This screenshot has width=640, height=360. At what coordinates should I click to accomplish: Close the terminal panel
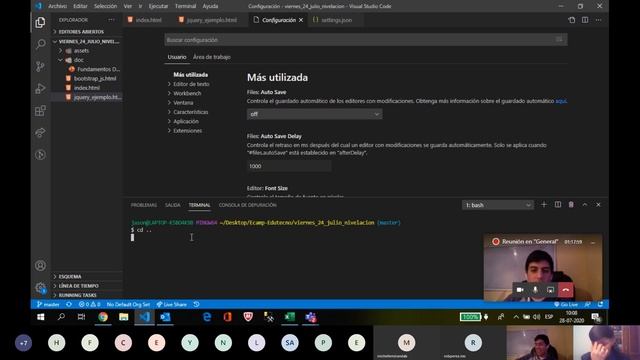(x=598, y=204)
